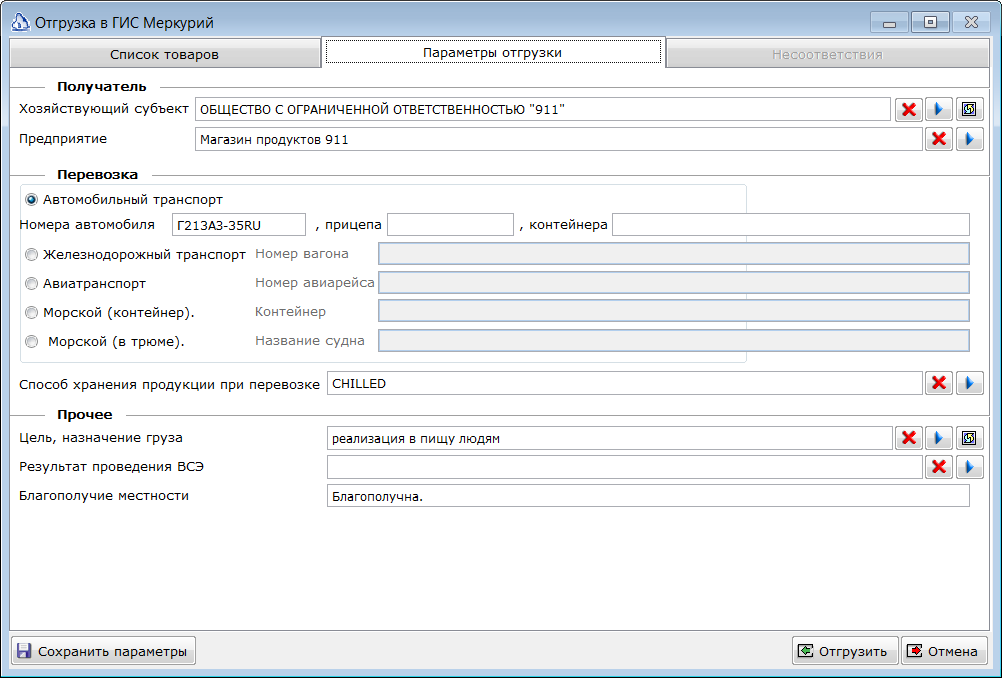
Task: Select Авиатранспорт radio button
Action: point(31,283)
